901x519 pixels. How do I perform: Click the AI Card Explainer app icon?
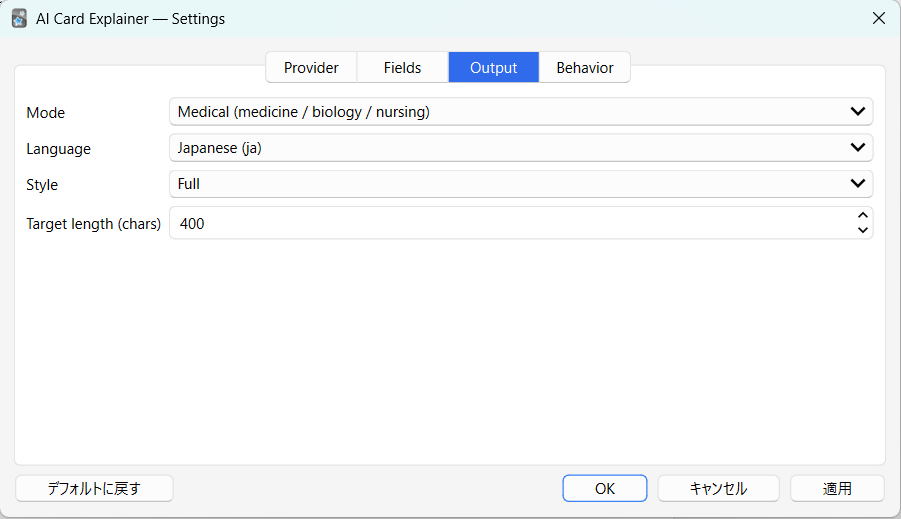(x=19, y=18)
